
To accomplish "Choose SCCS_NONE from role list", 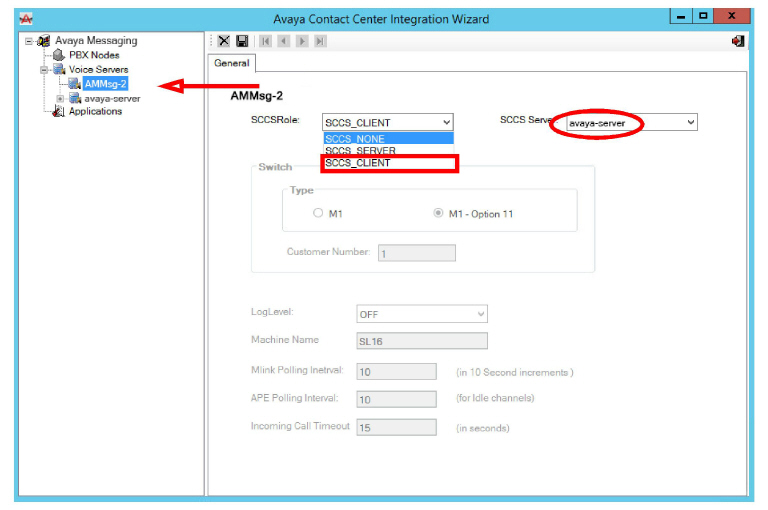I will (x=388, y=139).
